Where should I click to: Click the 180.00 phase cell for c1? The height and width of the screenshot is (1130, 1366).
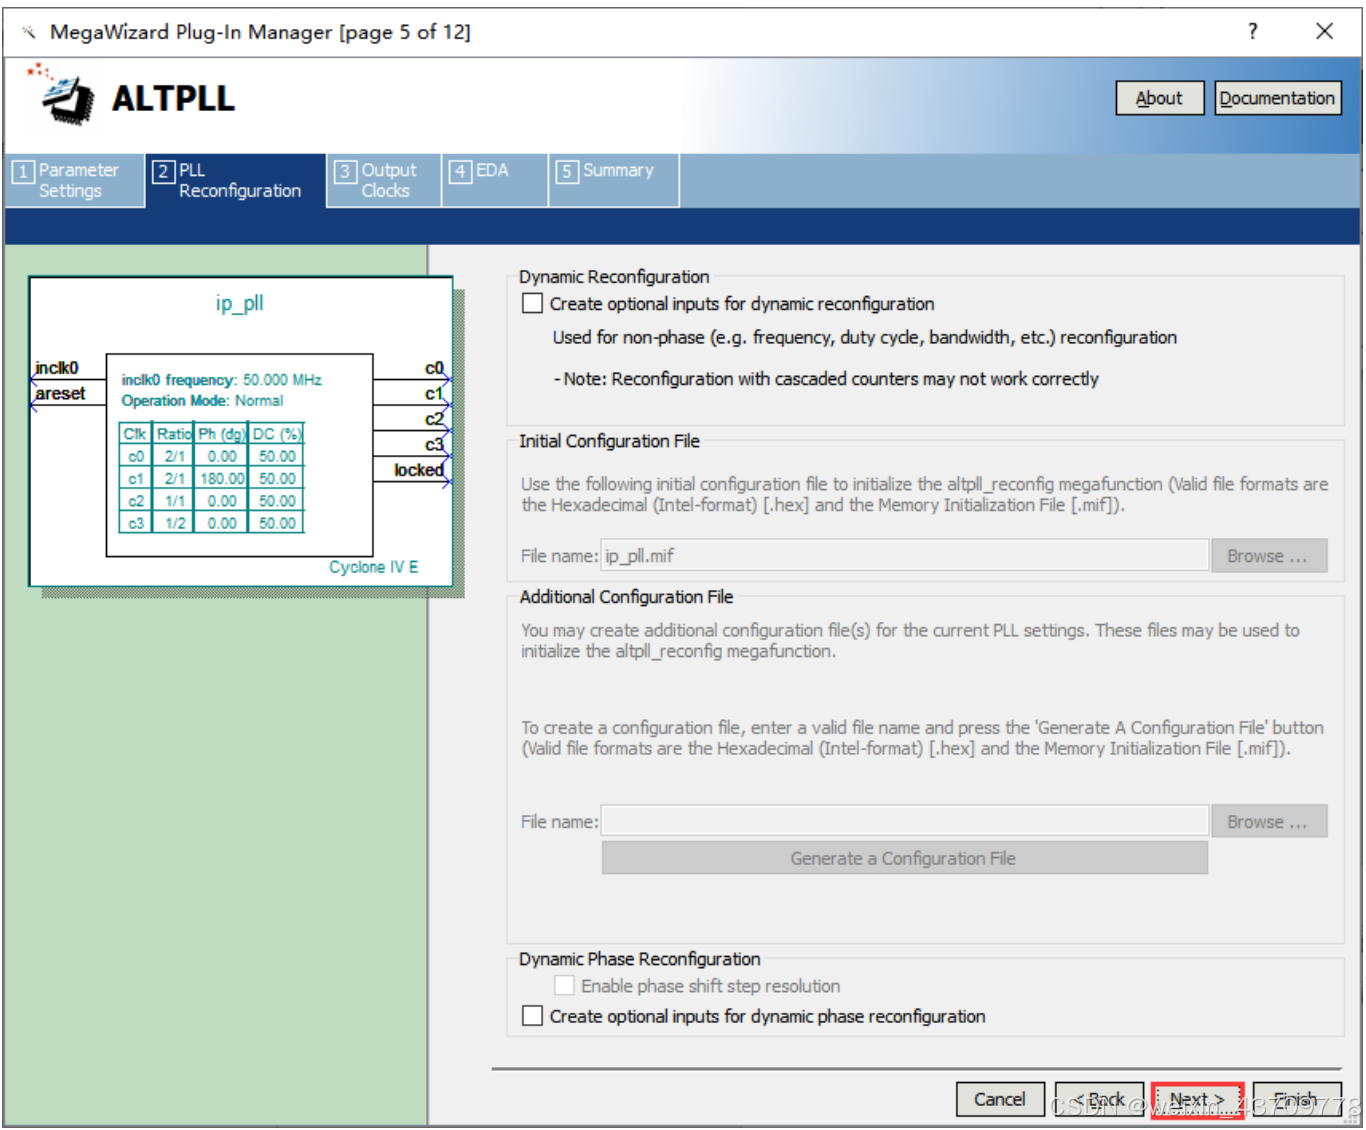(222, 479)
